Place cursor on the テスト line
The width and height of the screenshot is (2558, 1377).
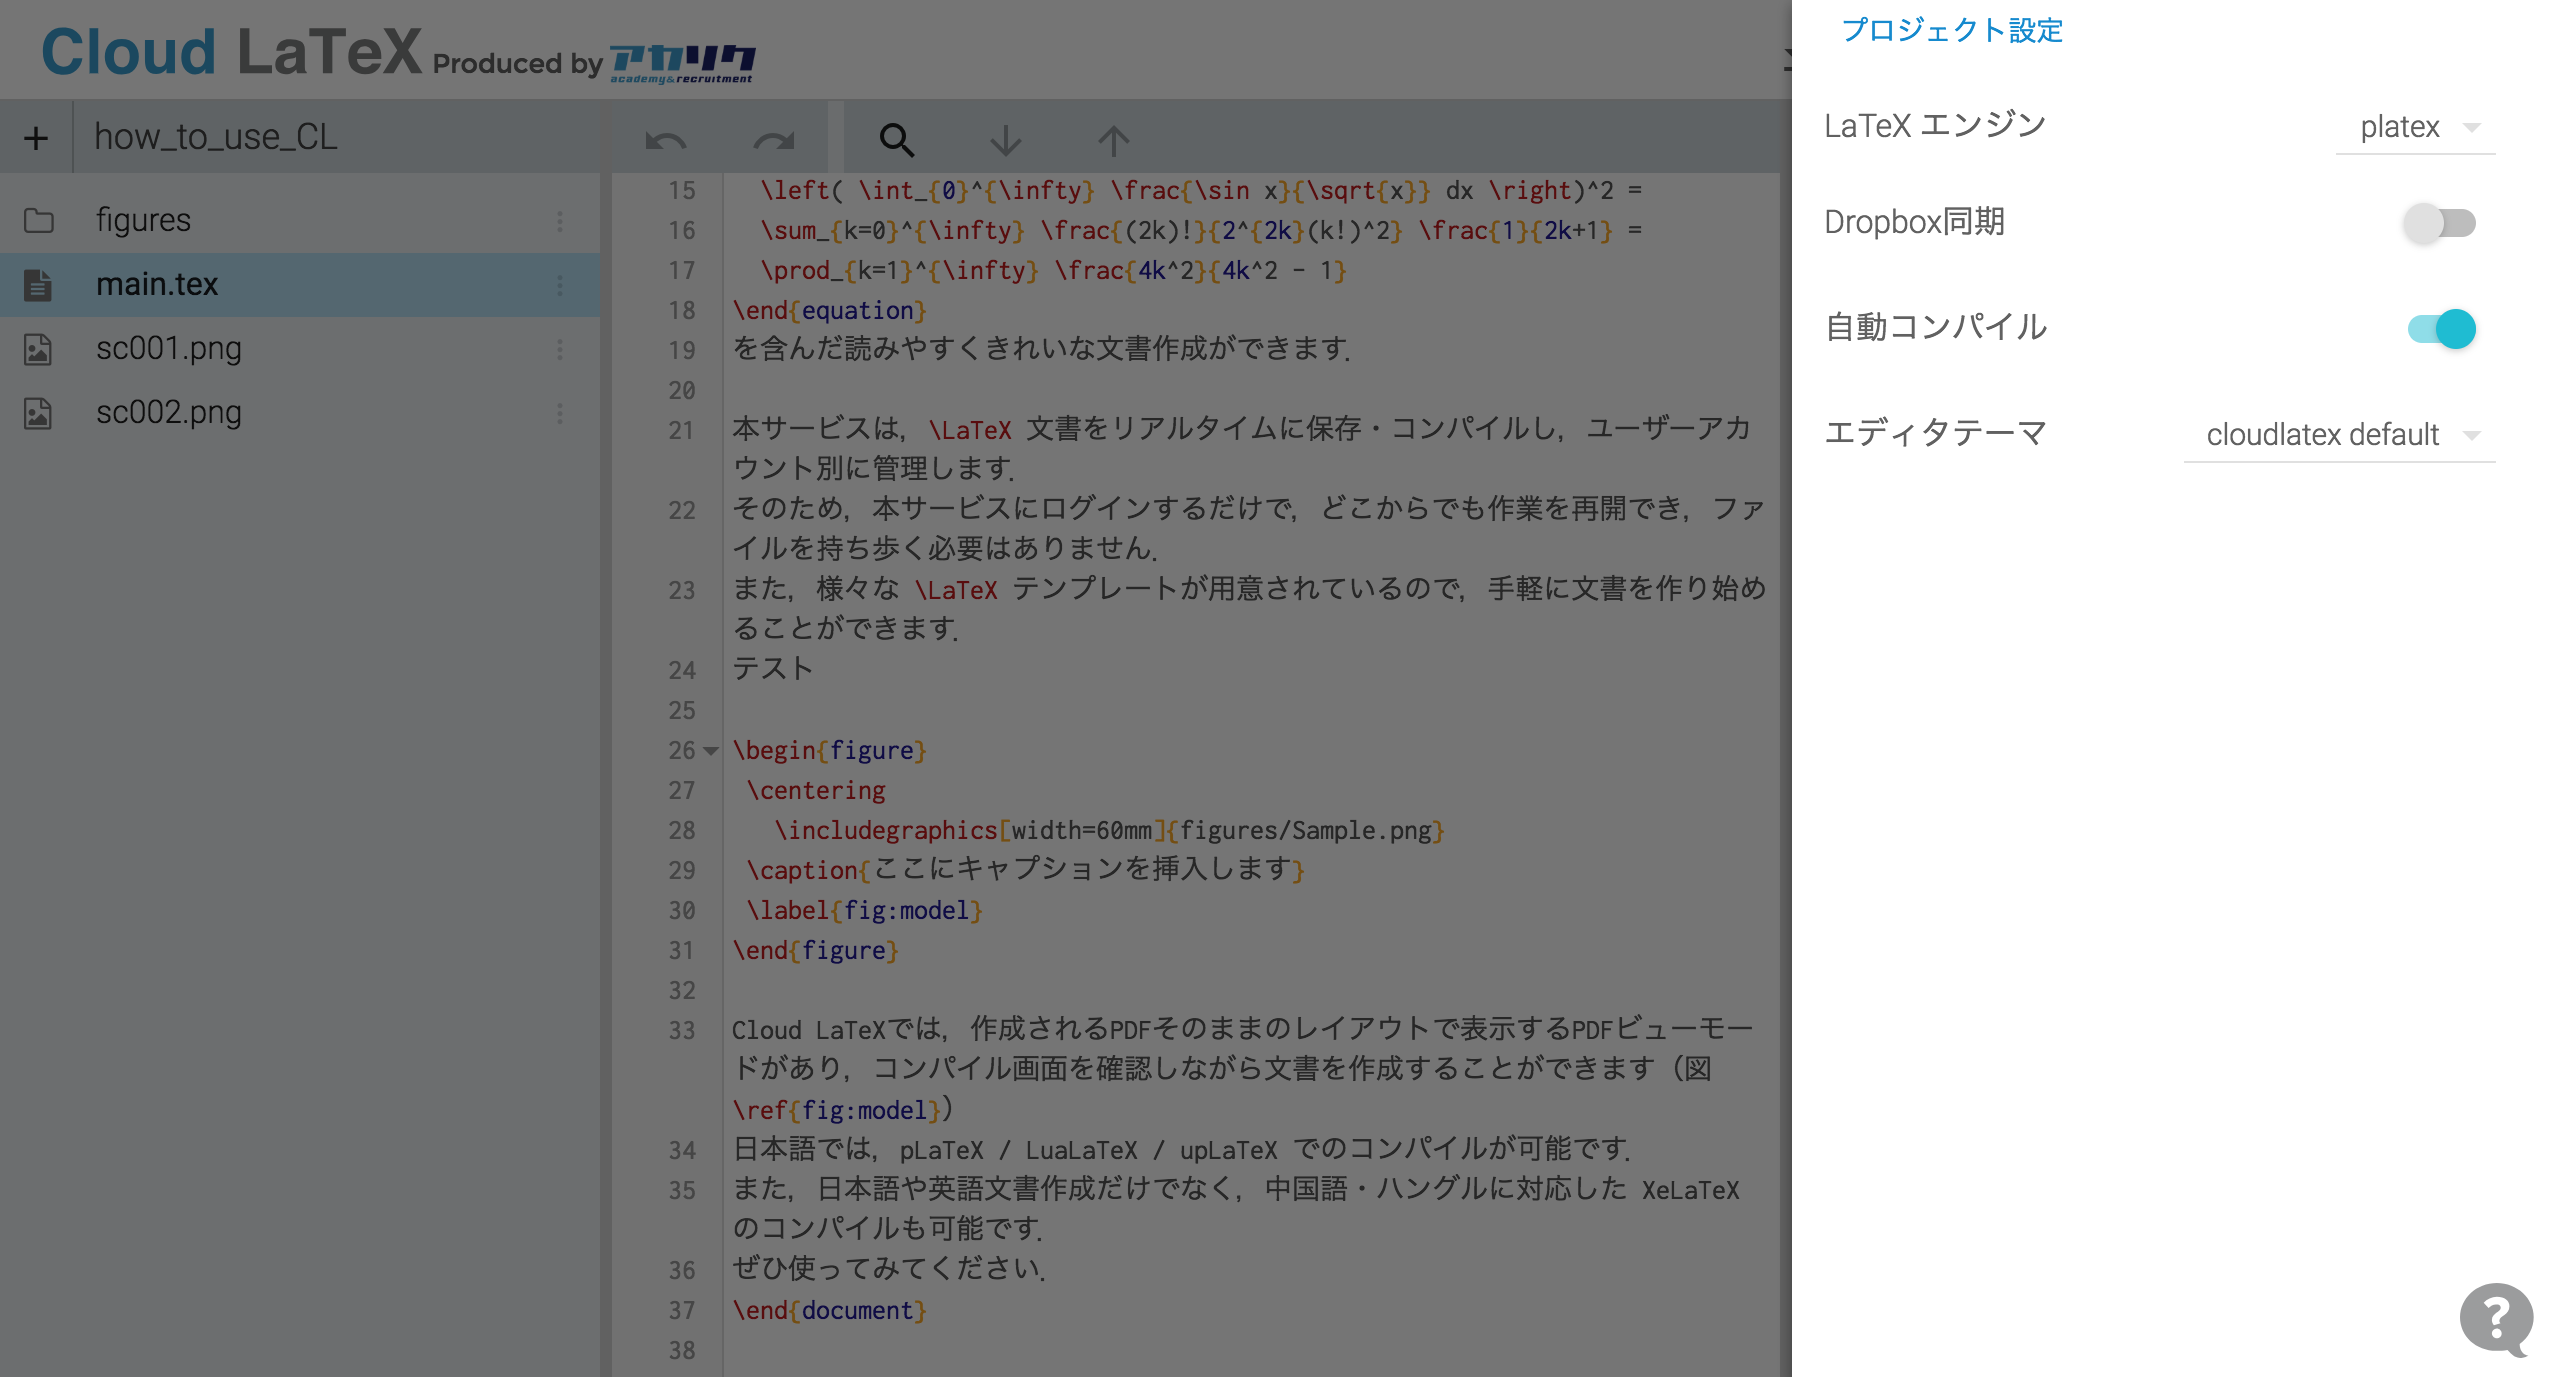click(772, 669)
